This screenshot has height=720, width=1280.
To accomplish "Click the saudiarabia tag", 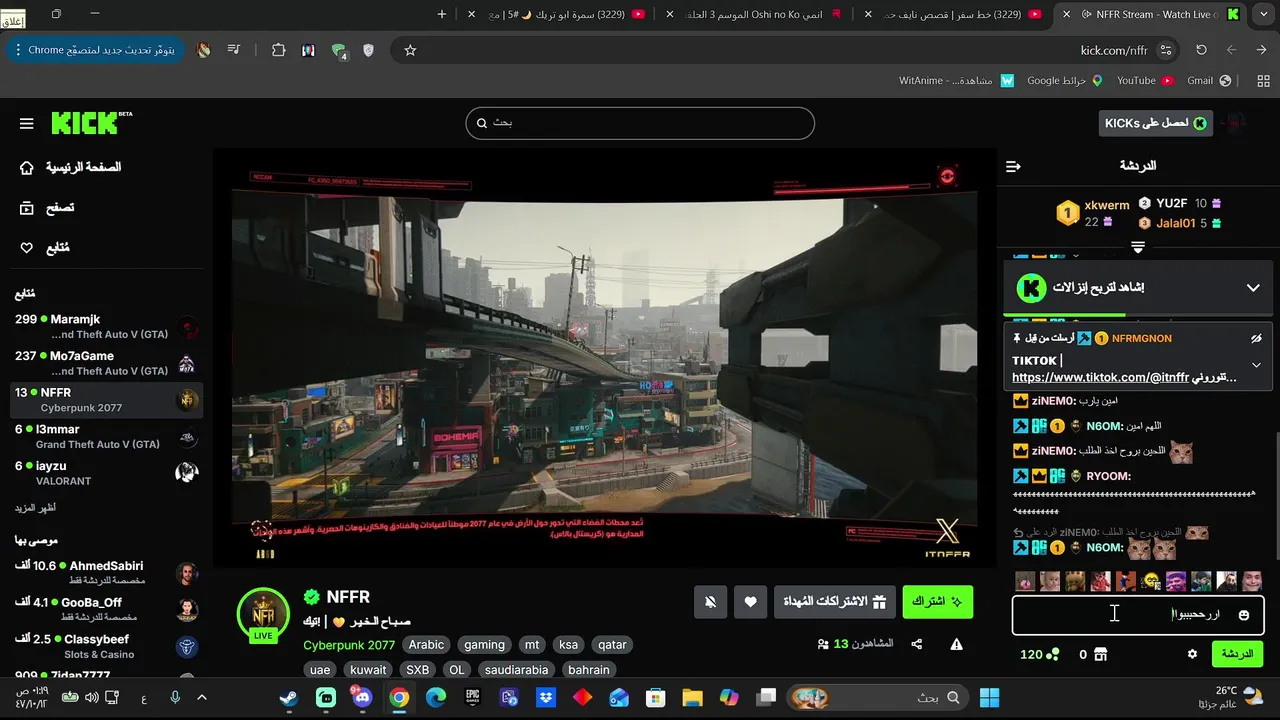I will click(516, 670).
